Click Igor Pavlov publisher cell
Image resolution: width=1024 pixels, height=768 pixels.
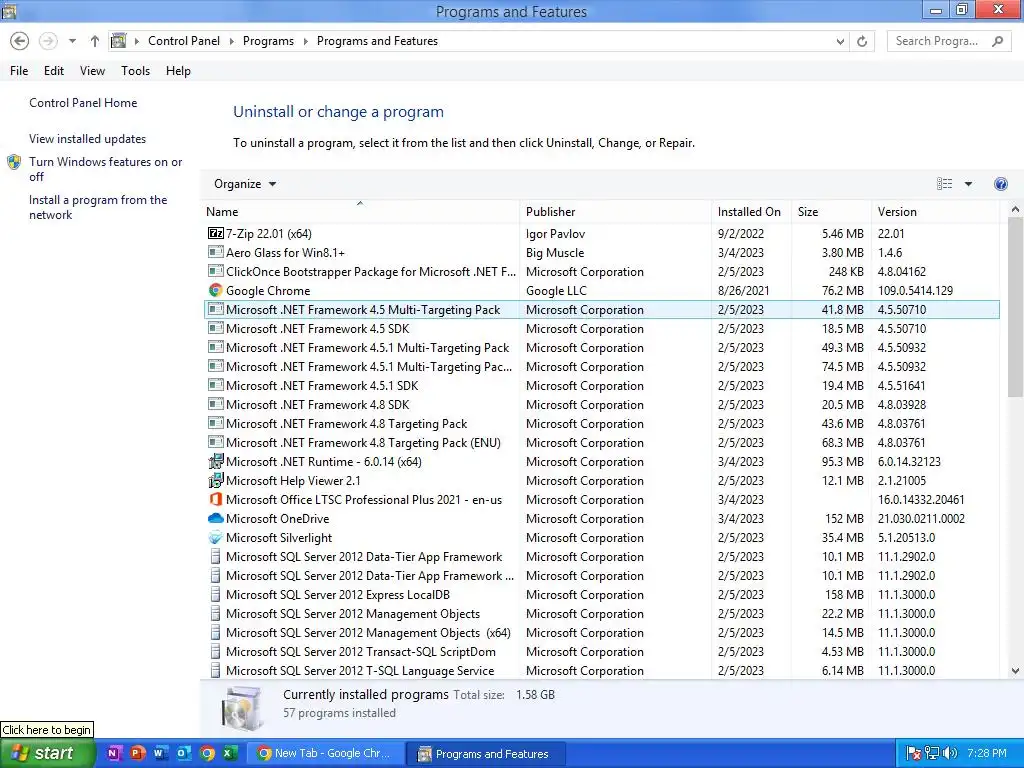pos(556,233)
